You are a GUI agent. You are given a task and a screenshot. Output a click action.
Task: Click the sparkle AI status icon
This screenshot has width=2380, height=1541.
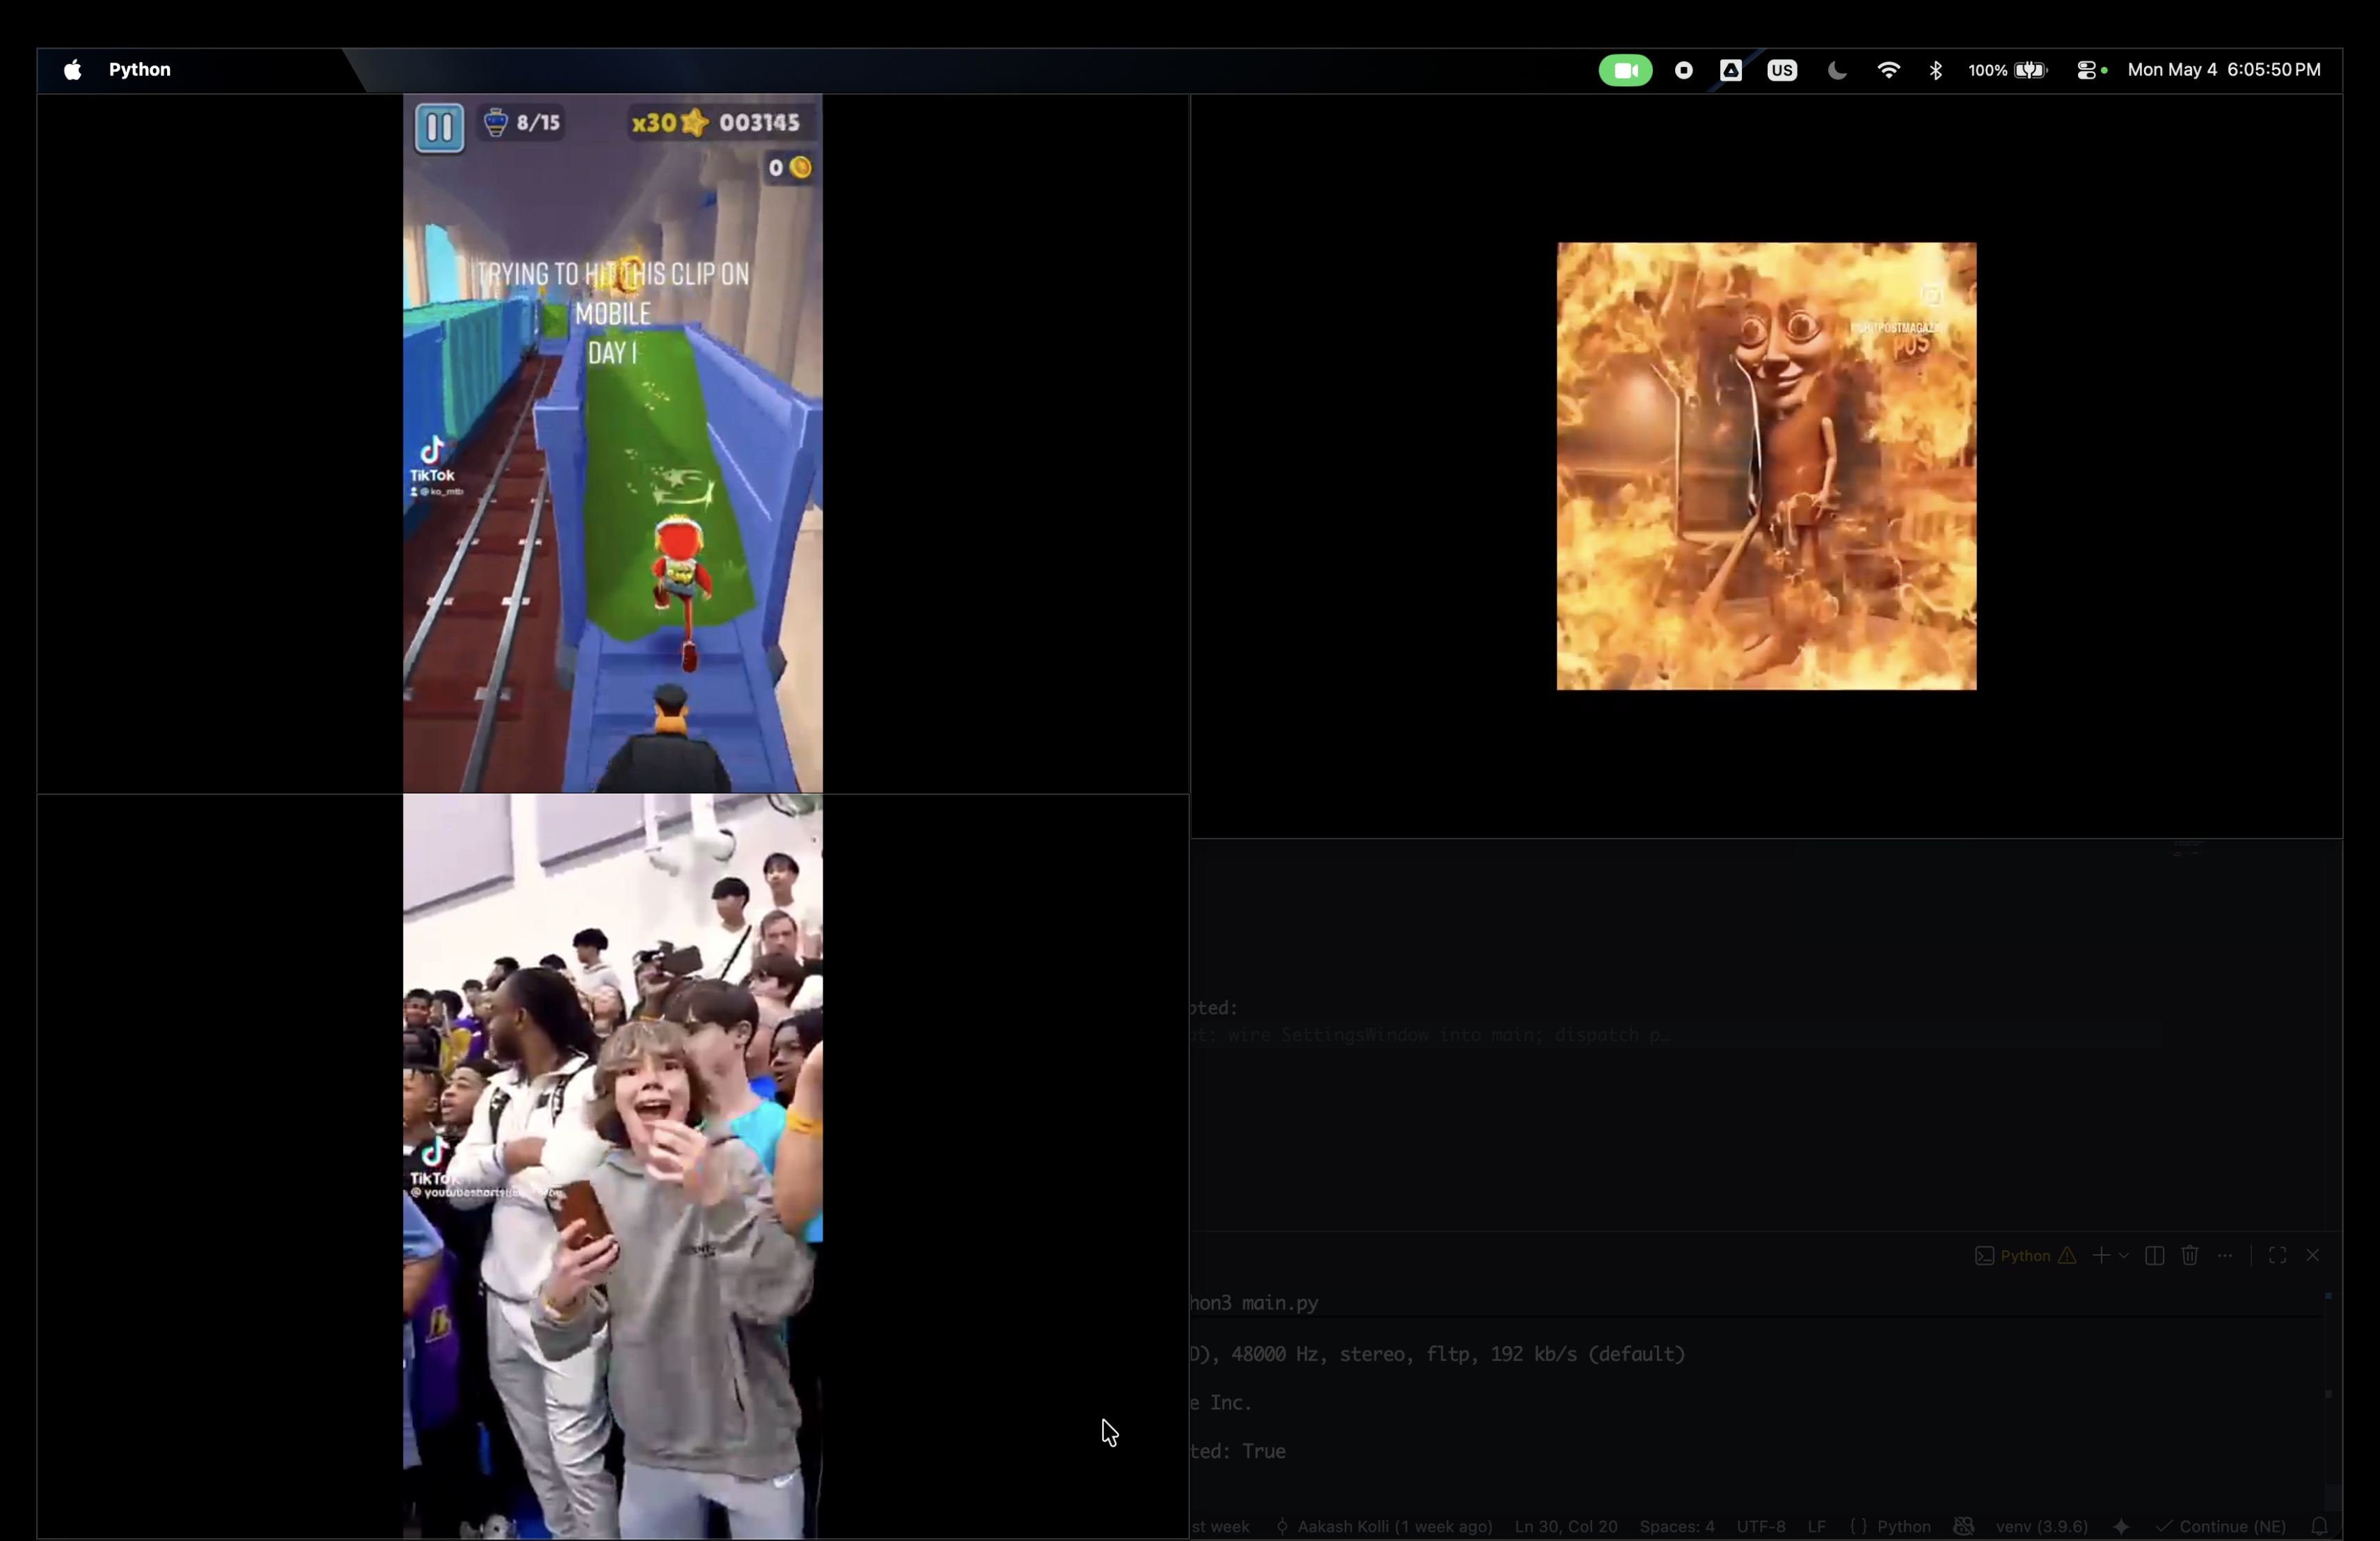tap(2121, 1526)
